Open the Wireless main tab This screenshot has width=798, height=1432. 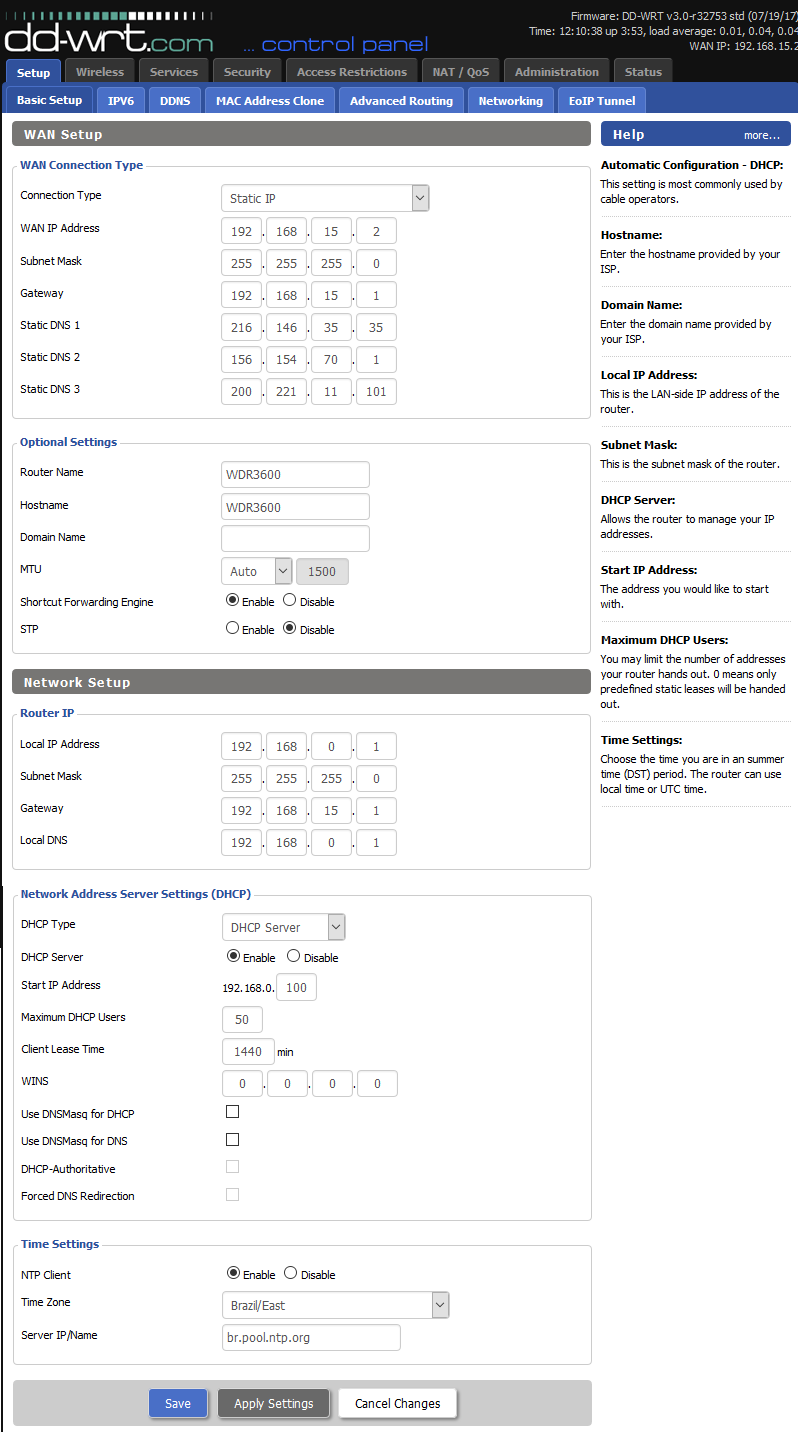pos(100,72)
